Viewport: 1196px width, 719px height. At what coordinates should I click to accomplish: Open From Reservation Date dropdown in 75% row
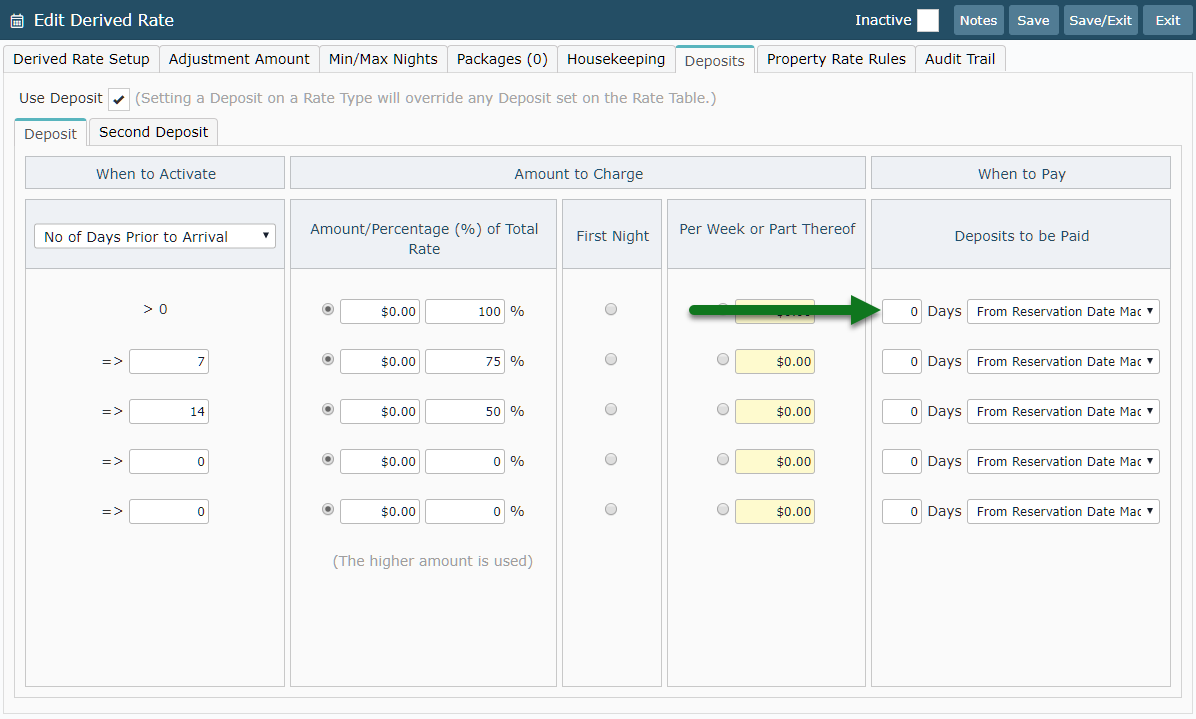pos(1063,361)
